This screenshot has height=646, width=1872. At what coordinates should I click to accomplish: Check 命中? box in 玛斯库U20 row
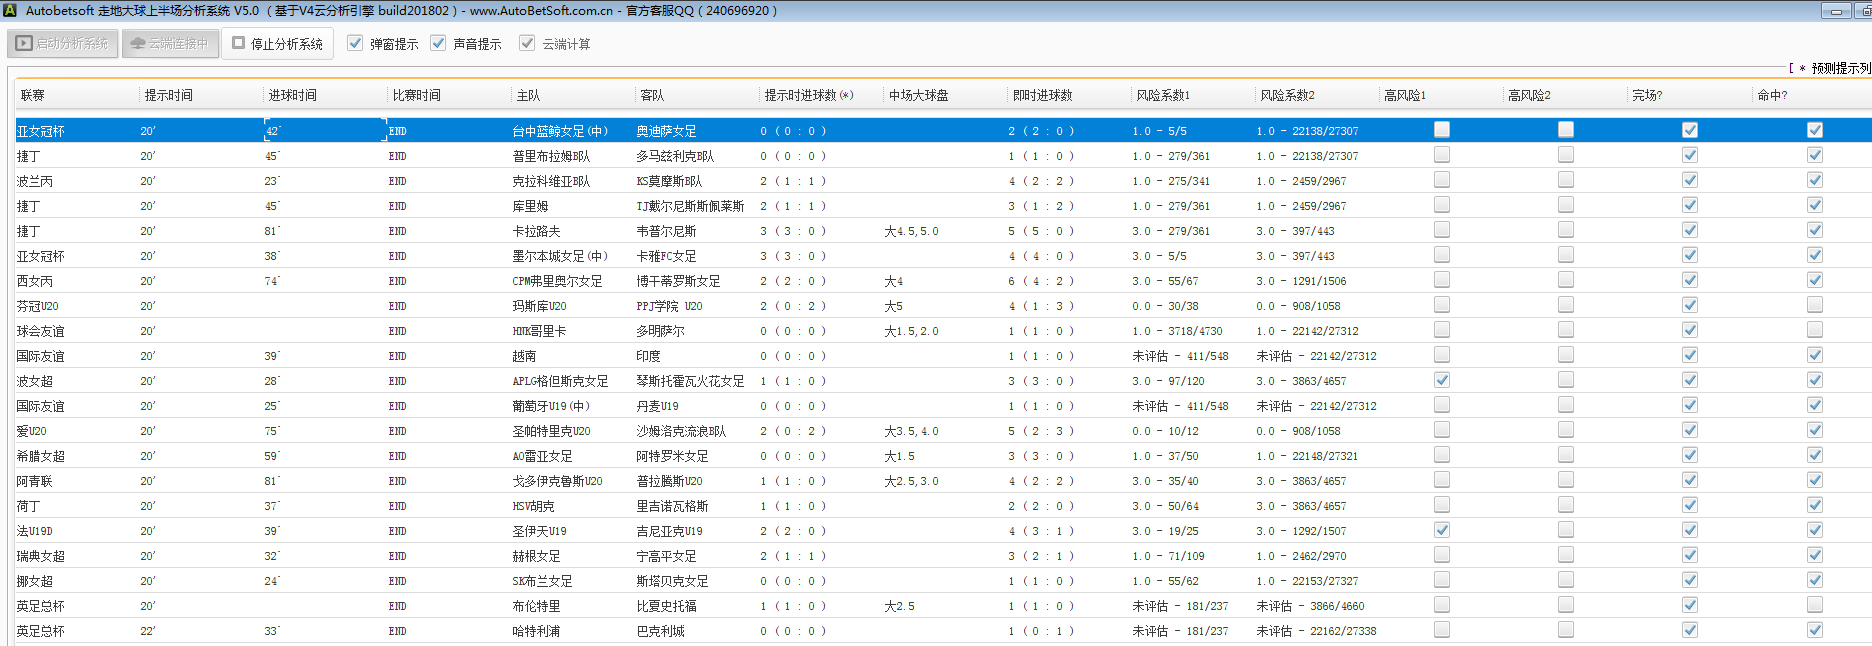1814,305
